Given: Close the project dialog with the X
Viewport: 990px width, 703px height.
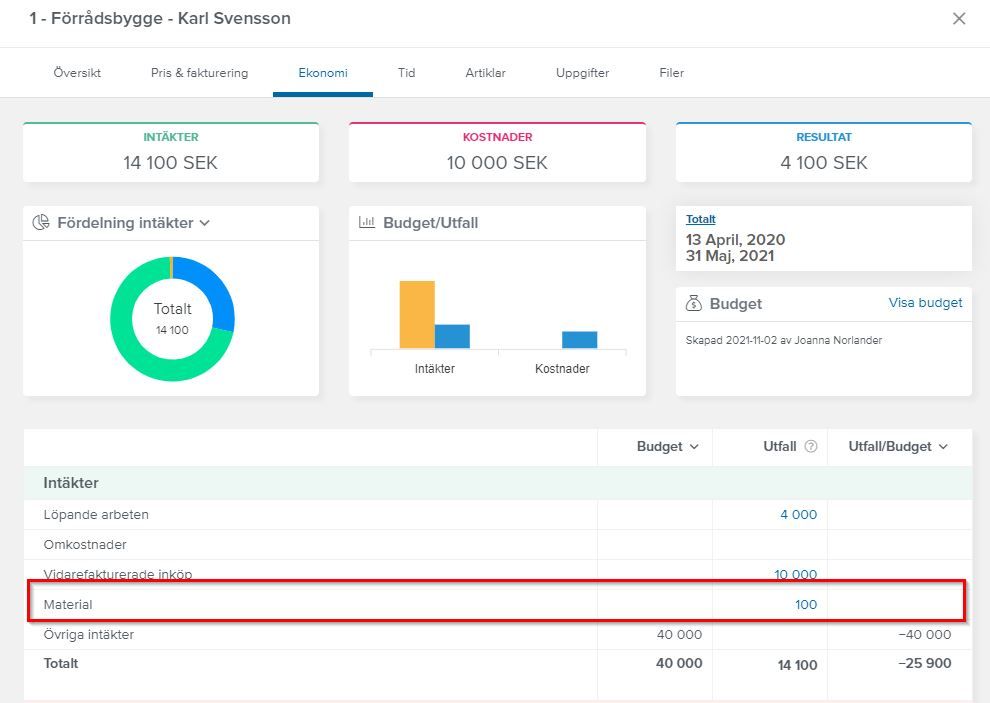Looking at the screenshot, I should click(959, 18).
